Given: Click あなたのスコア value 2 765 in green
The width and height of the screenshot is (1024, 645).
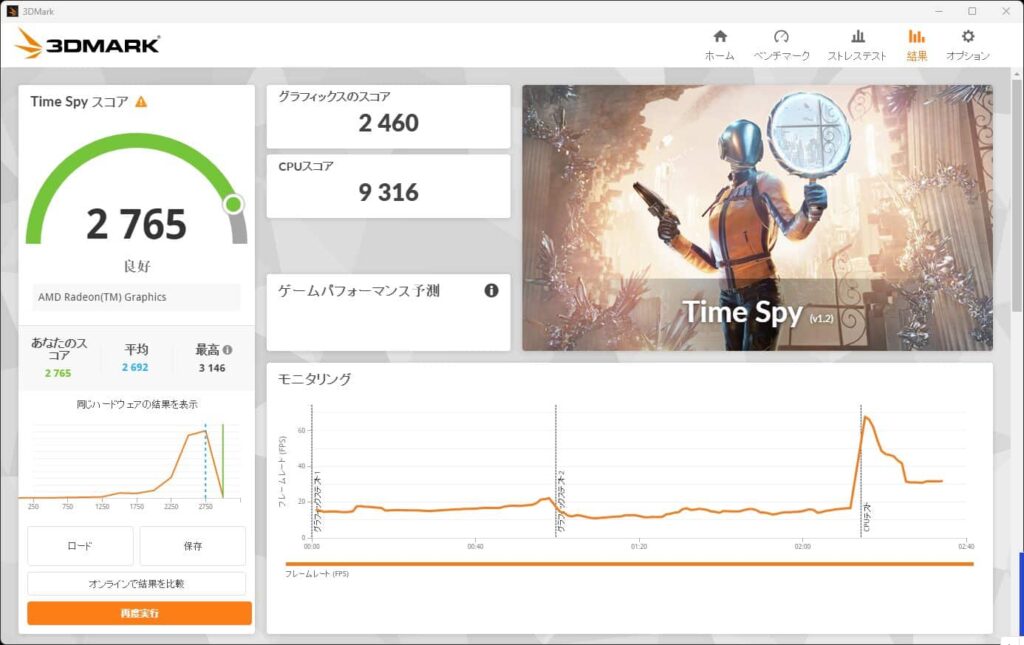Looking at the screenshot, I should coord(58,373).
